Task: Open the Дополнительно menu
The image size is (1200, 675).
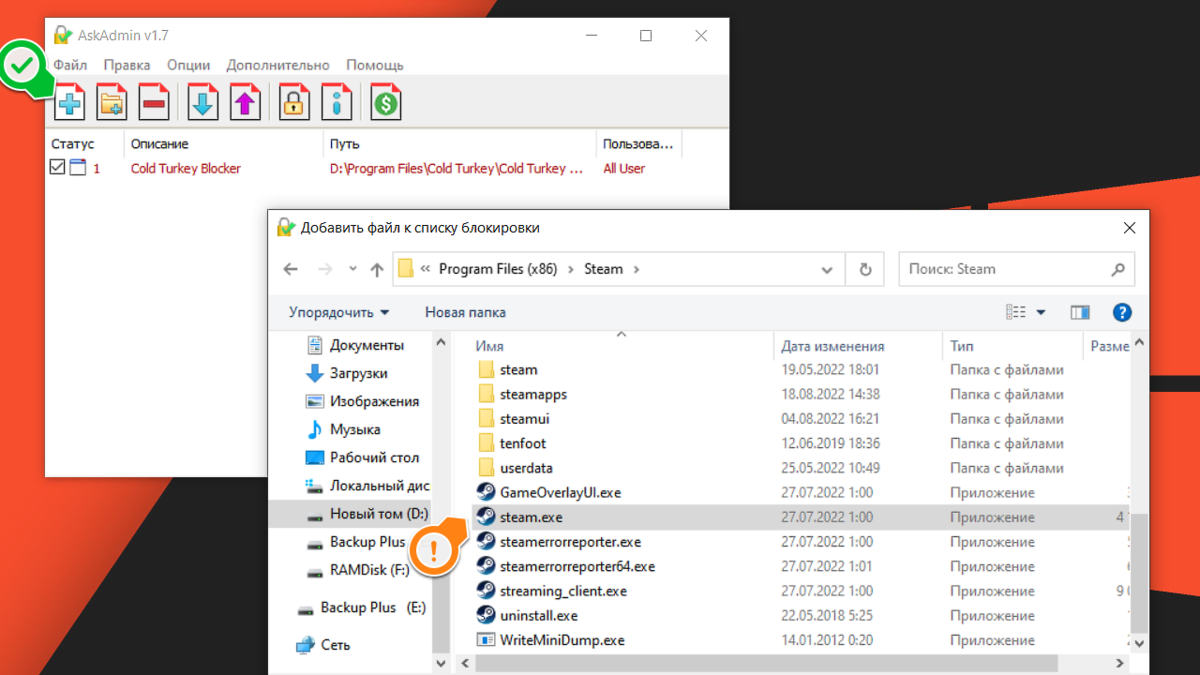Action: 278,65
